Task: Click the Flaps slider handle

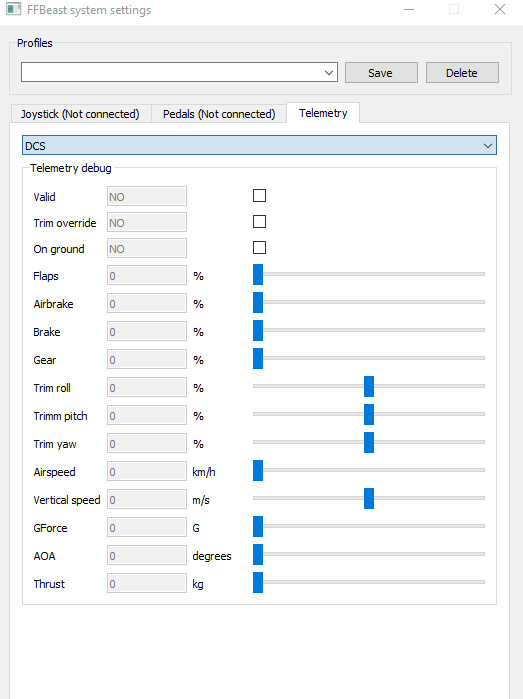Action: pyautogui.click(x=258, y=275)
